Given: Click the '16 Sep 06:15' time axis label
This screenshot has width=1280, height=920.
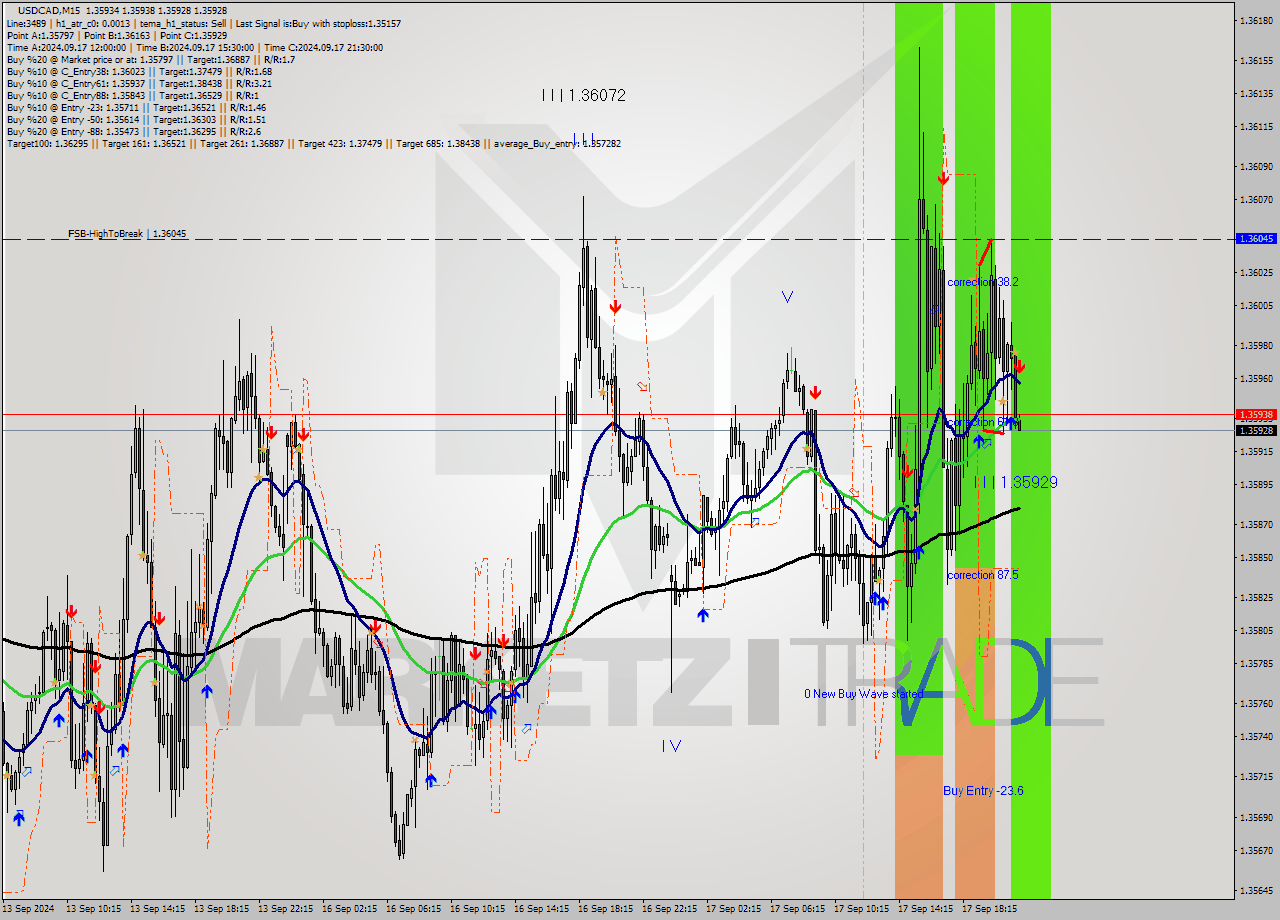Looking at the screenshot, I should 413,909.
